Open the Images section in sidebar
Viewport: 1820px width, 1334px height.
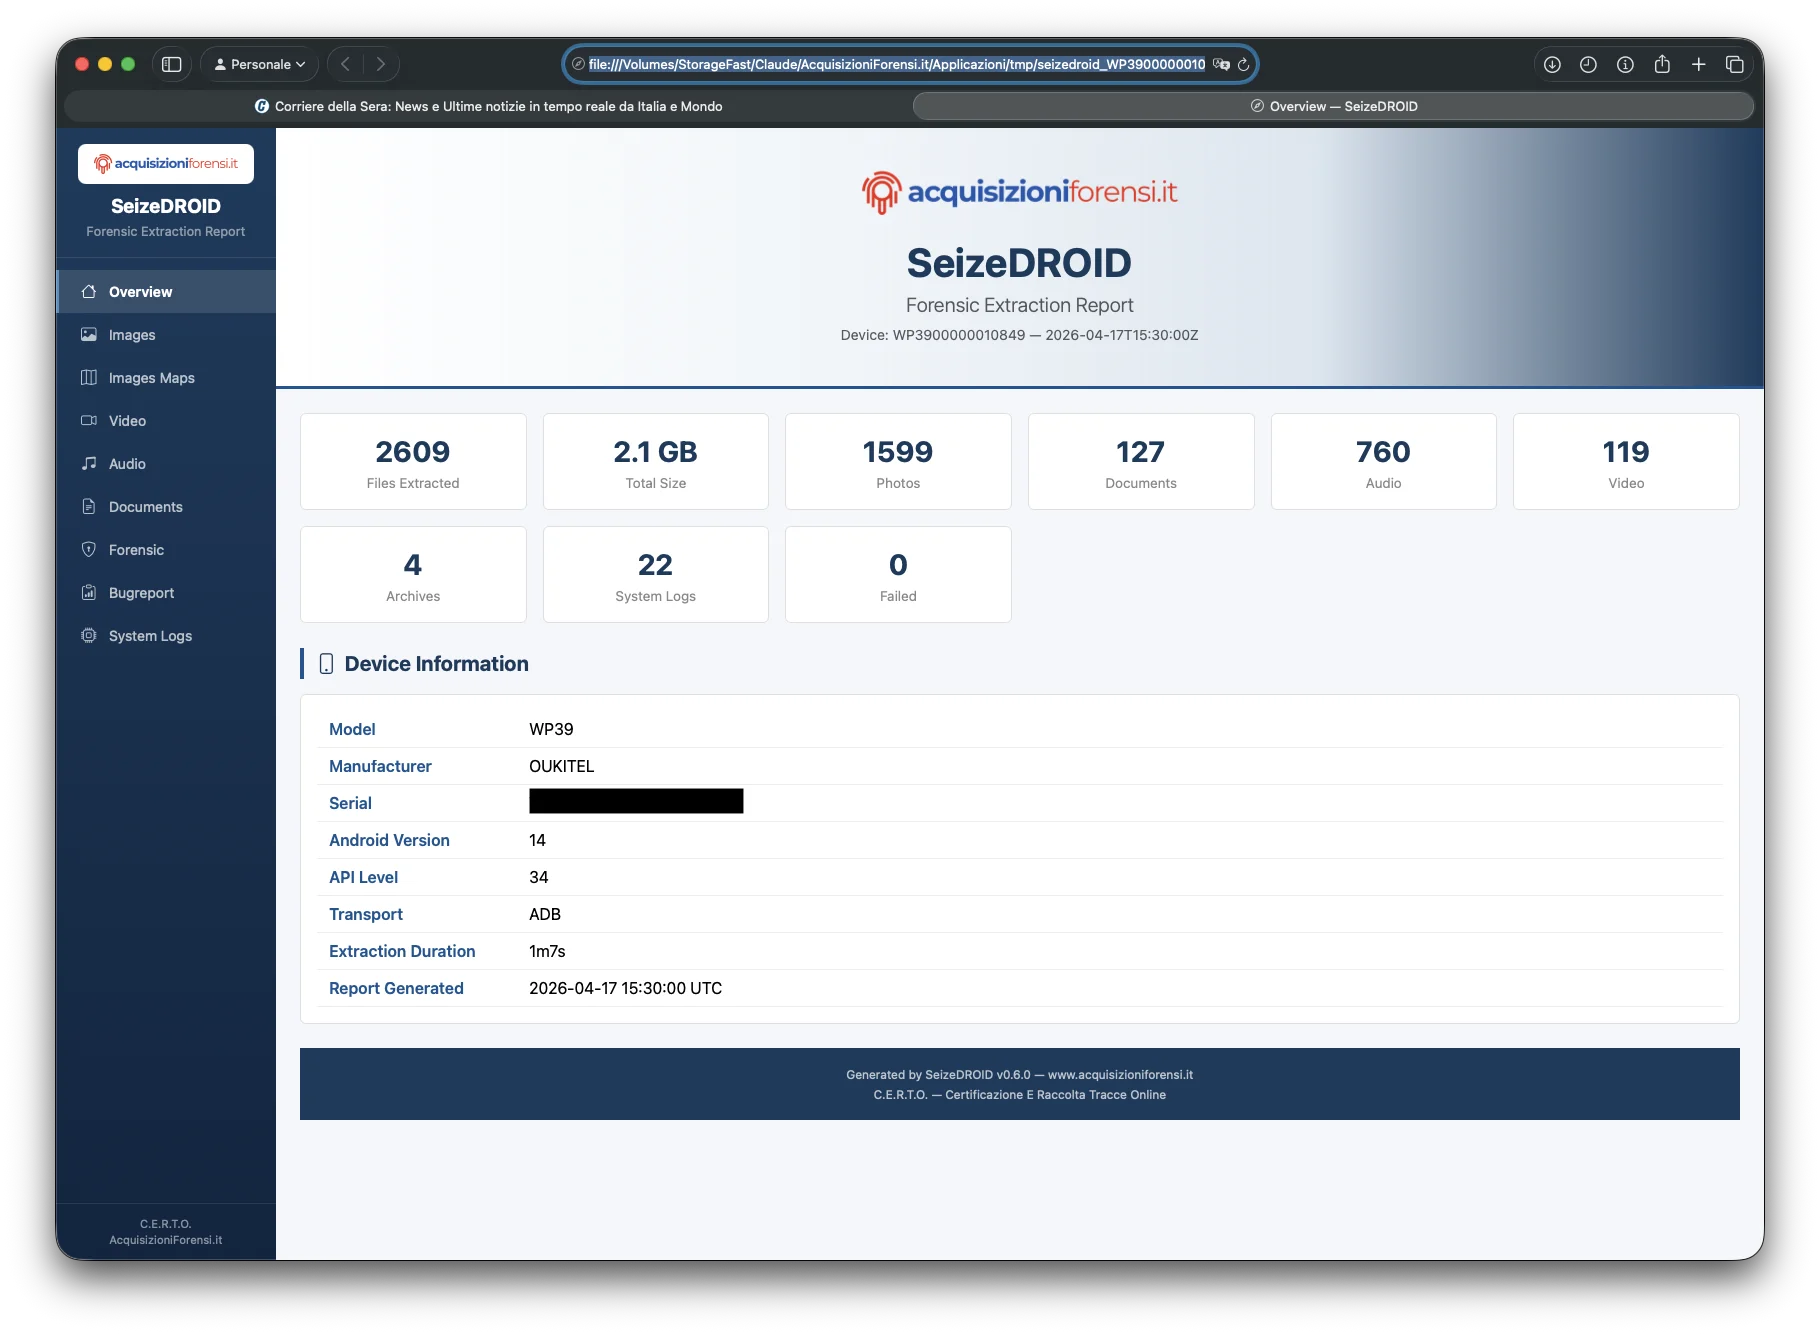click(x=132, y=334)
